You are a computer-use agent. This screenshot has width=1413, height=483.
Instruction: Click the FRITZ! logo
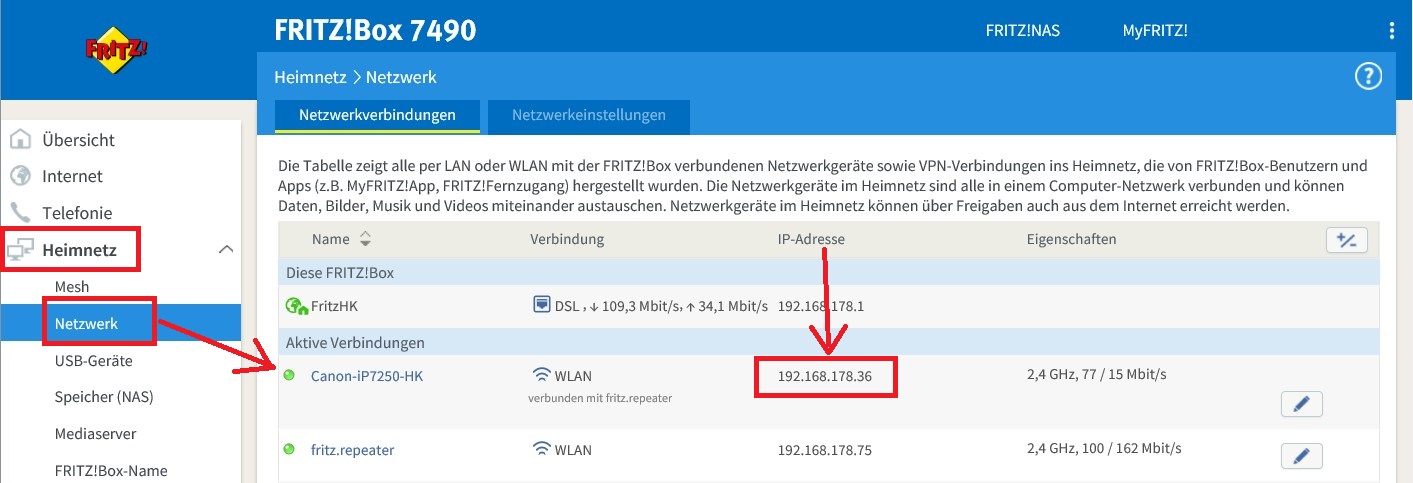116,49
